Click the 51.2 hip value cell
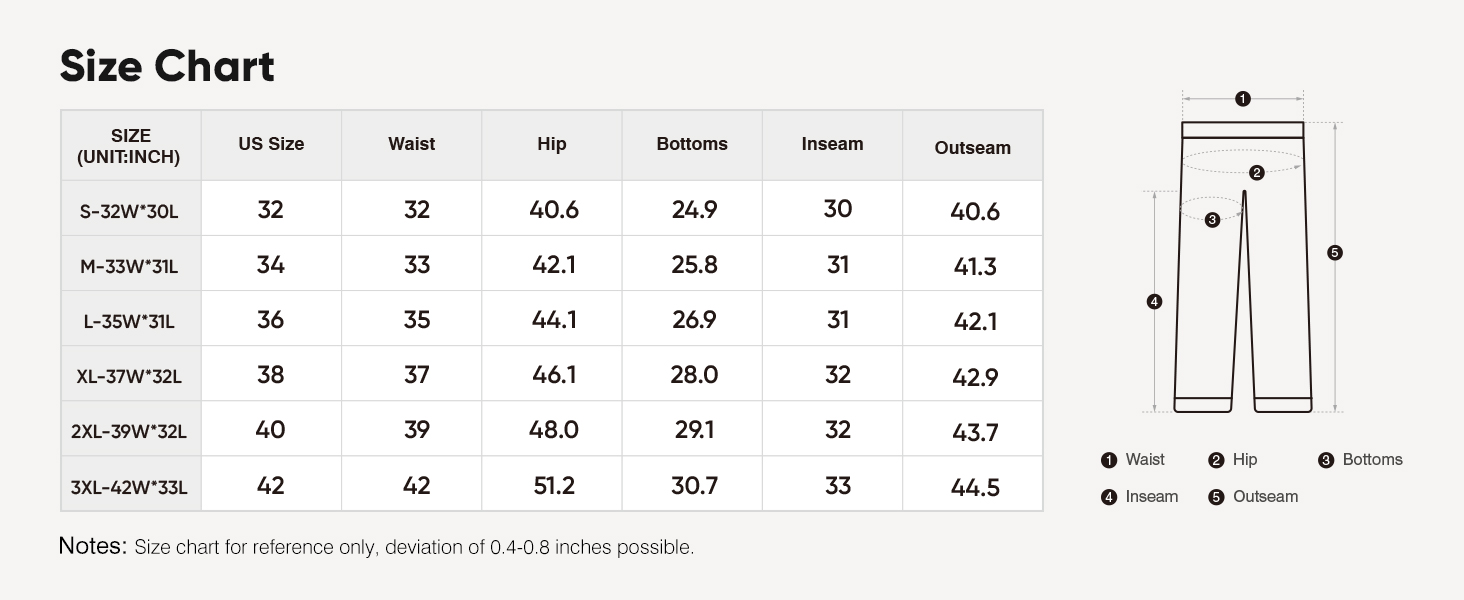Screen dimensions: 1464x600 (x=552, y=486)
